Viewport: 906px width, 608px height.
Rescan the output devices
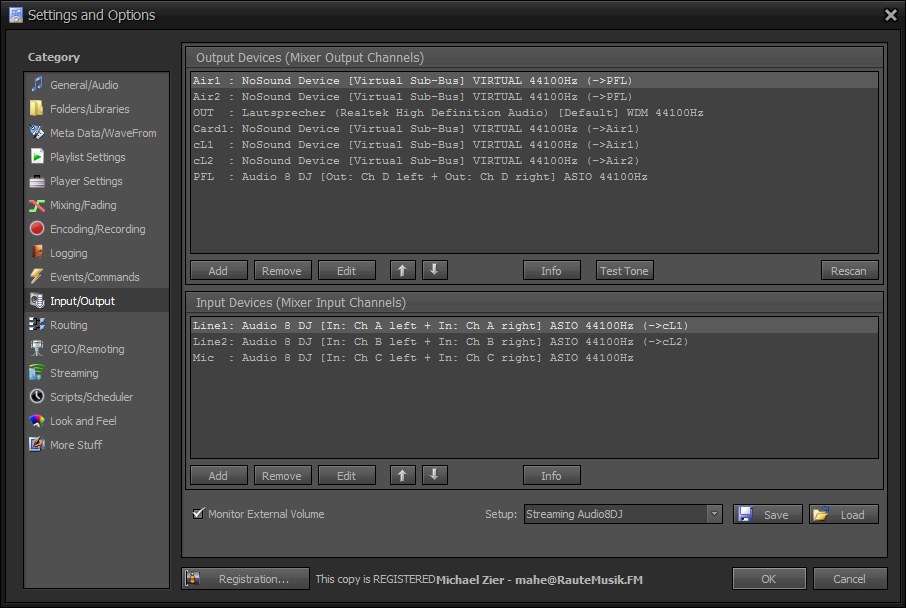pyautogui.click(x=849, y=271)
